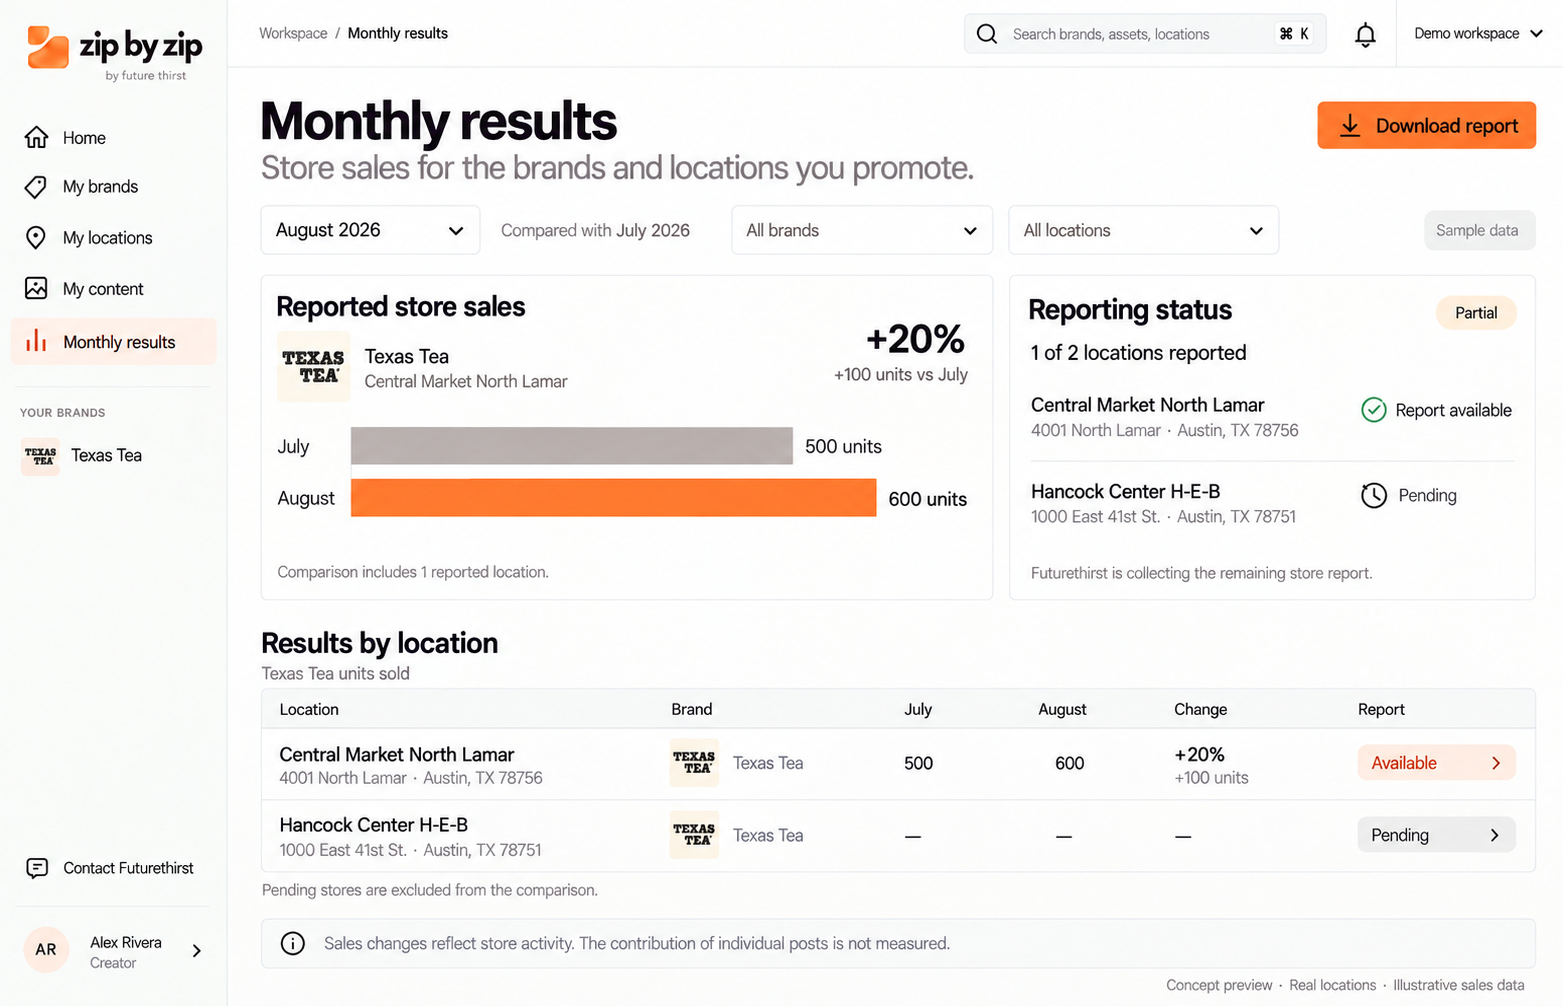Click the AR user avatar
Viewport: 1563px width, 1006px height.
(46, 950)
